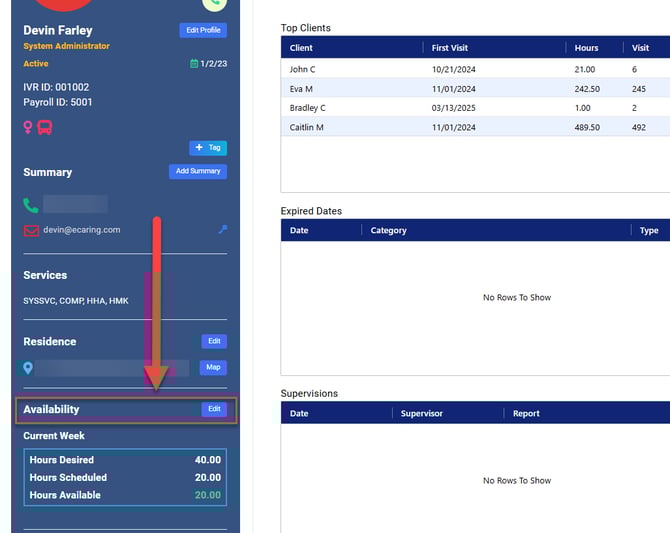Click the Edit Profile button
This screenshot has width=670, height=533.
pyautogui.click(x=203, y=30)
